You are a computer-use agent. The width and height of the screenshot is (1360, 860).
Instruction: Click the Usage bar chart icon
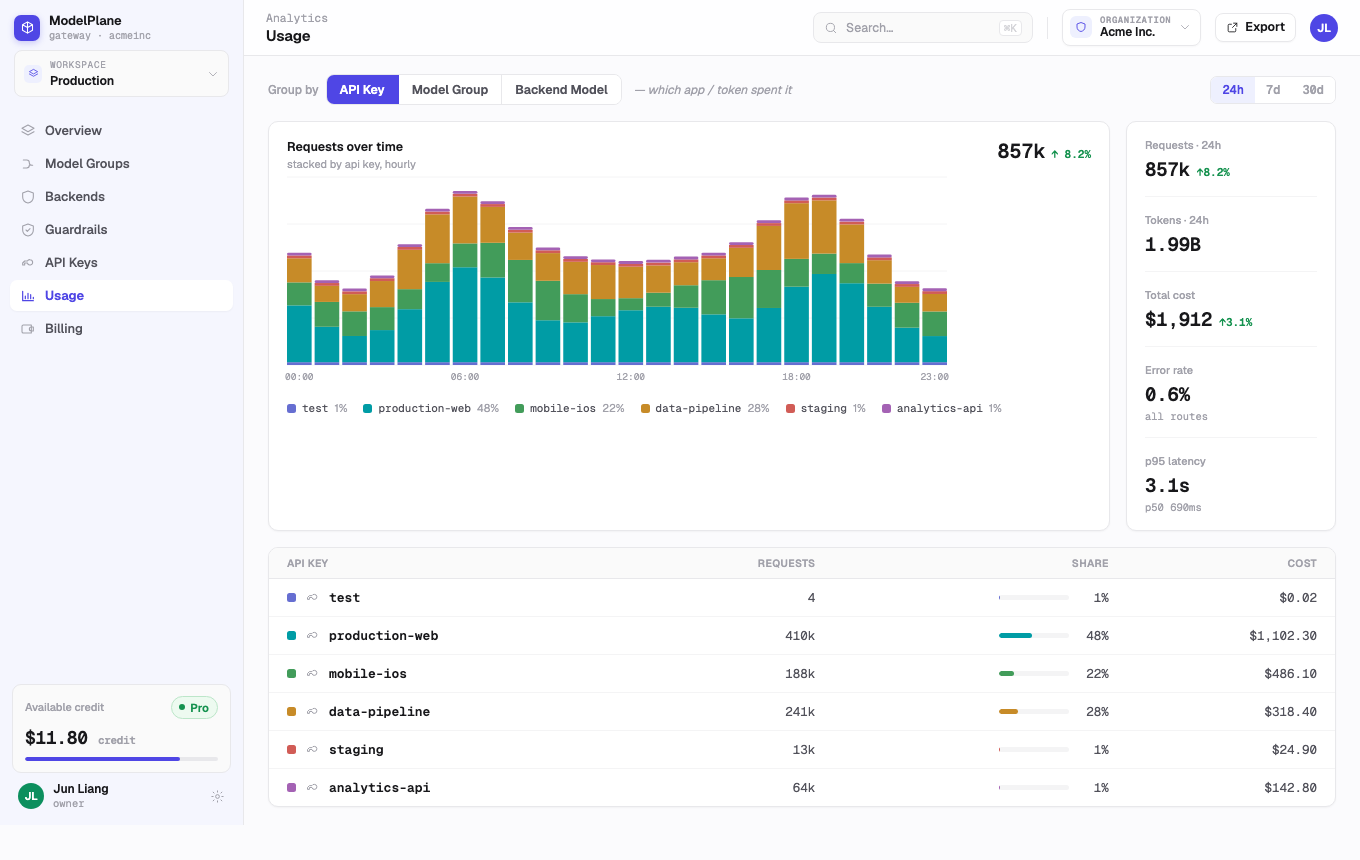click(28, 295)
